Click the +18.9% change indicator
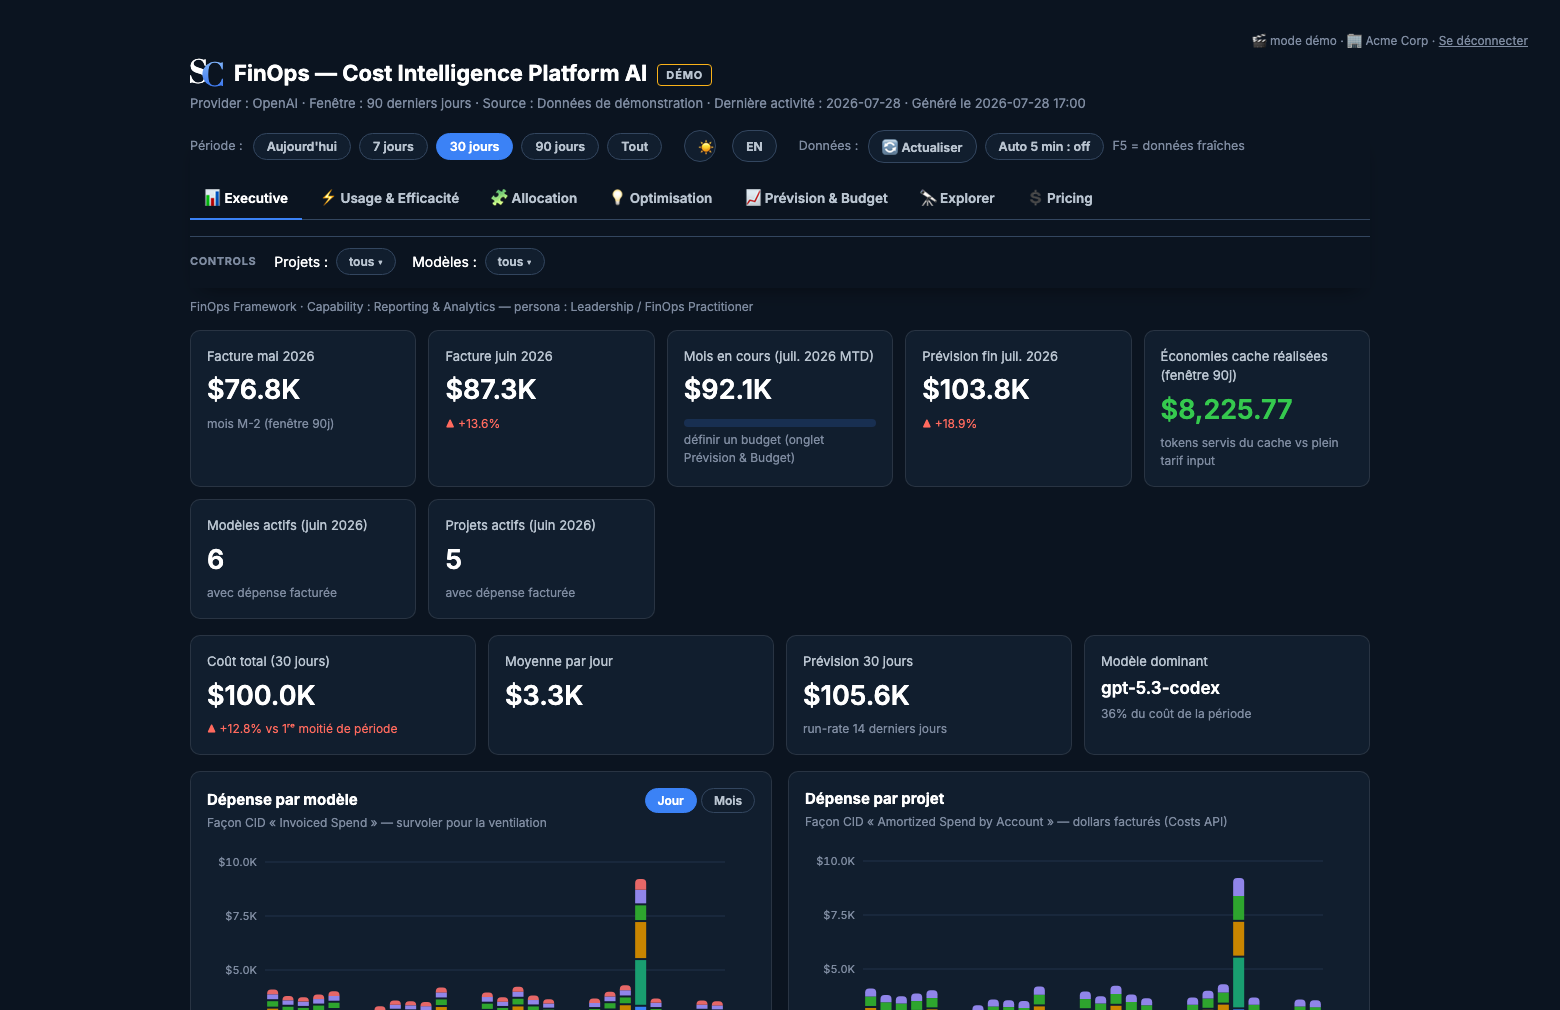Screen dimensions: 1560x1010 tap(950, 424)
